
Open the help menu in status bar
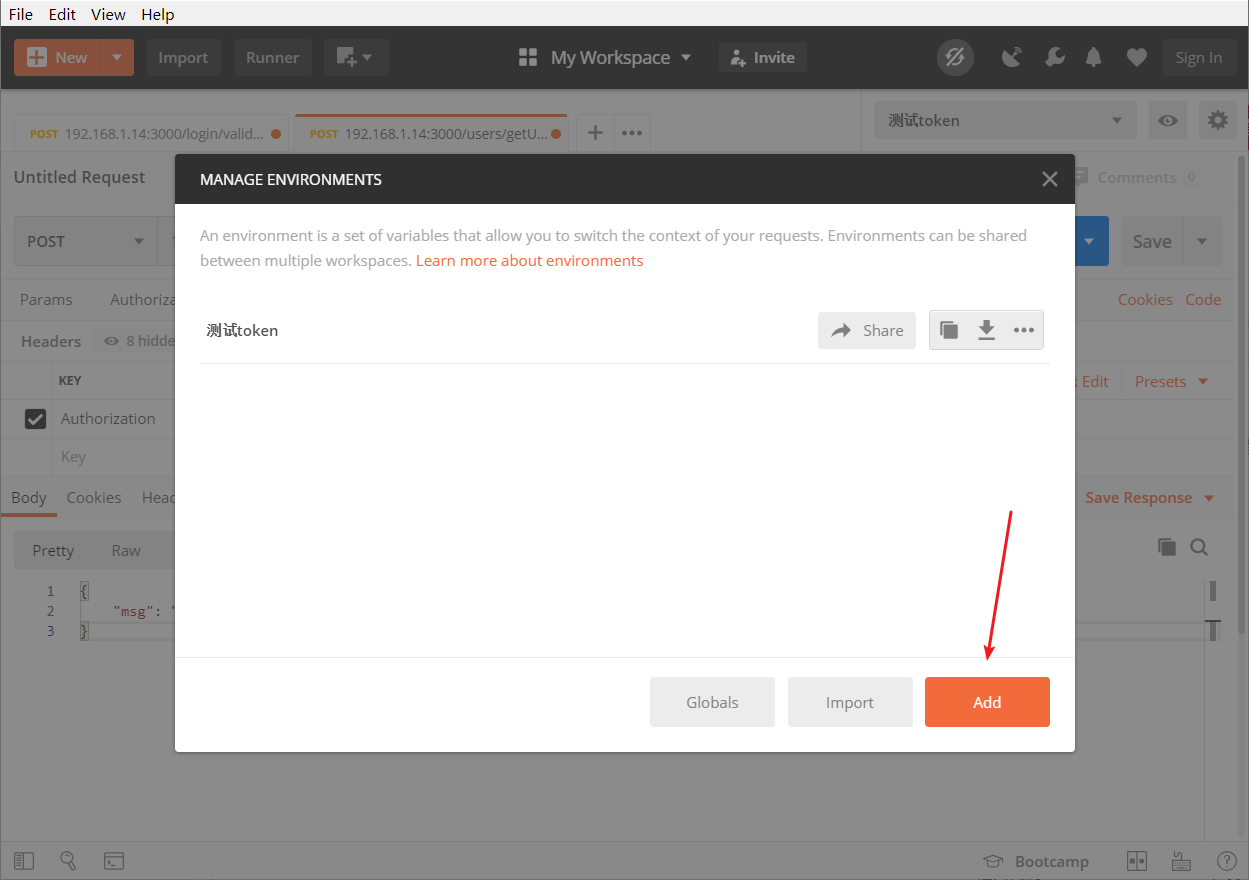(1226, 861)
